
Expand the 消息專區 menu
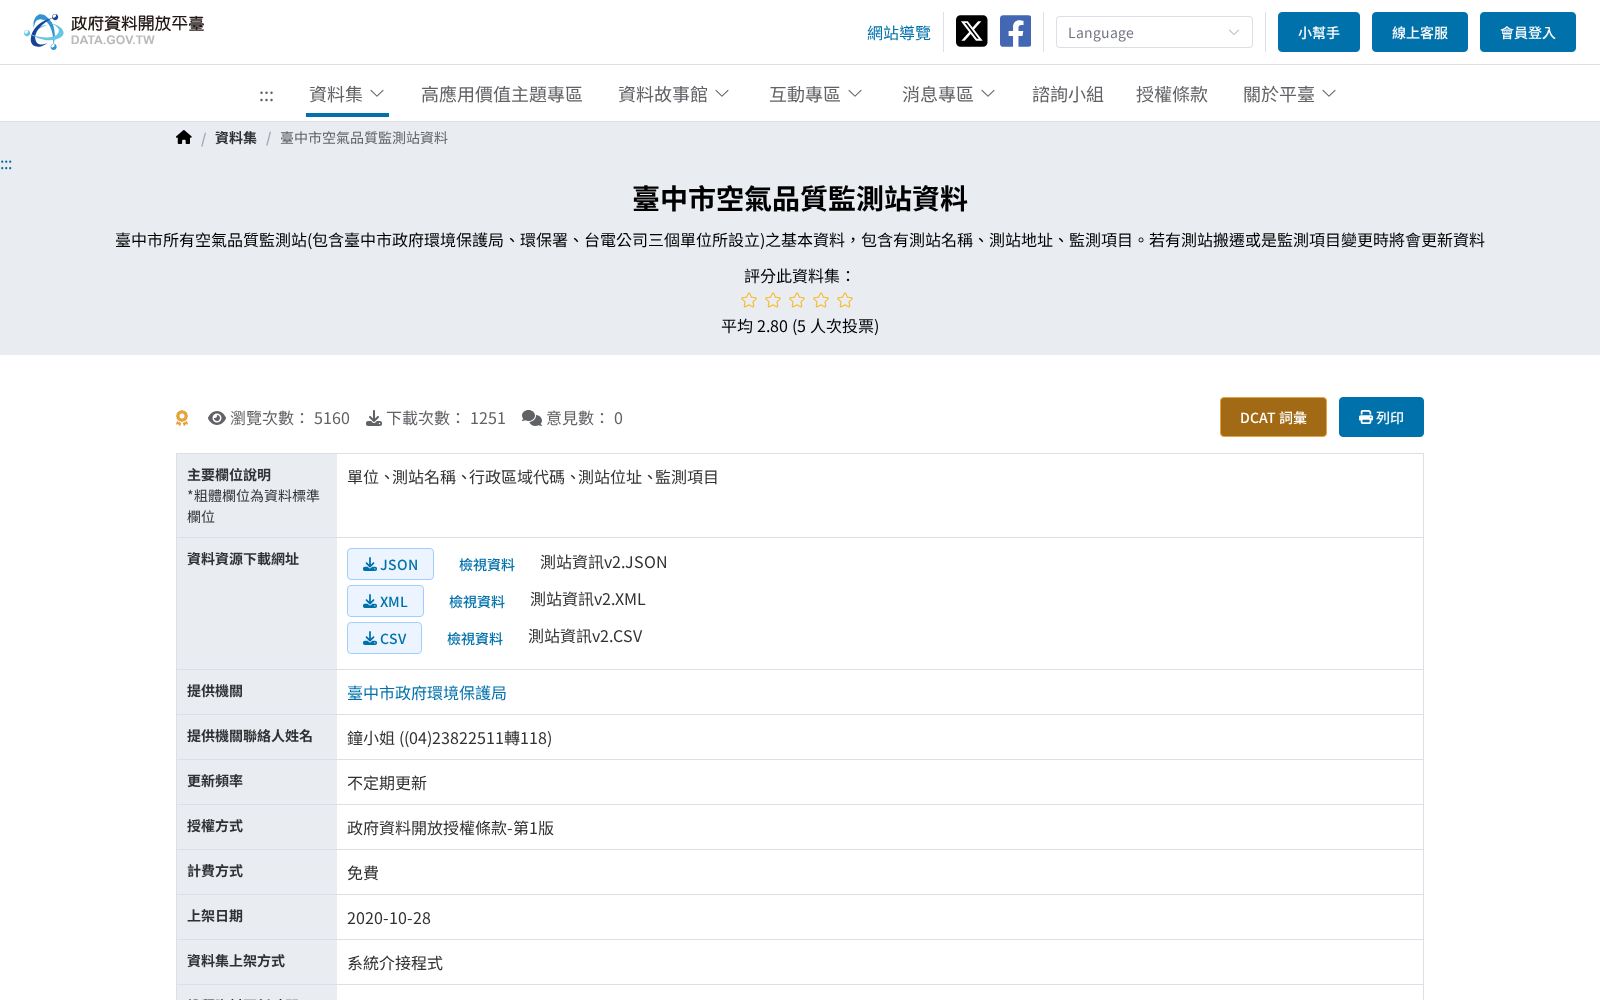click(949, 94)
